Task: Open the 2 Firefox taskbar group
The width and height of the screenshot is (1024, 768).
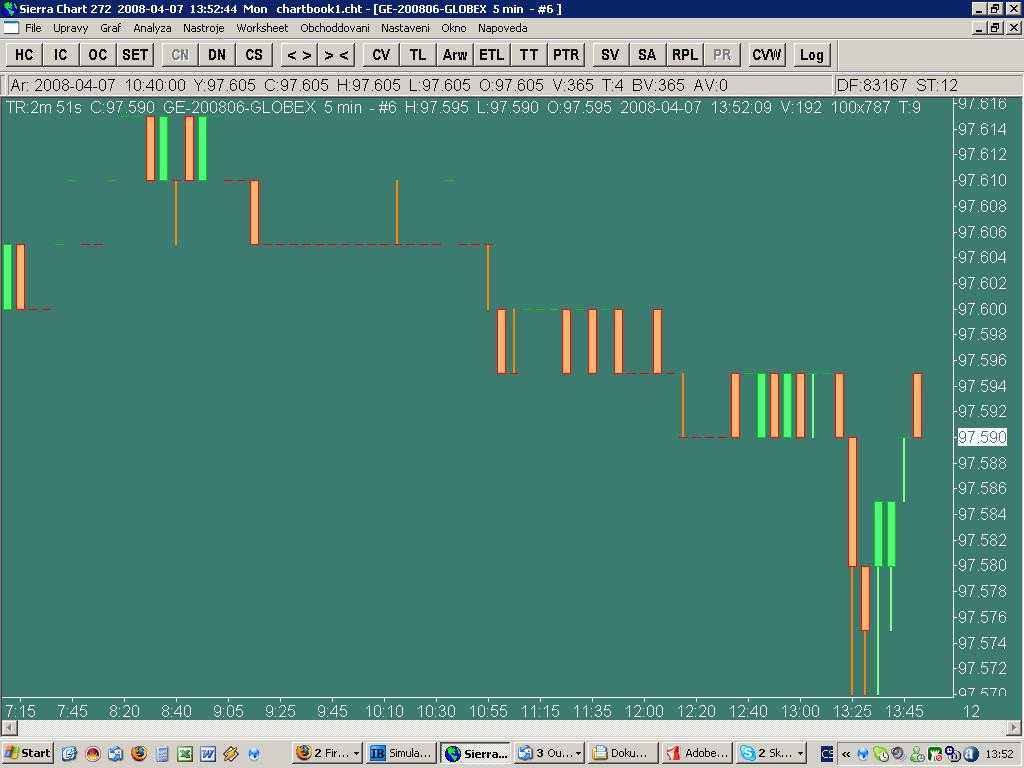Action: [x=328, y=753]
